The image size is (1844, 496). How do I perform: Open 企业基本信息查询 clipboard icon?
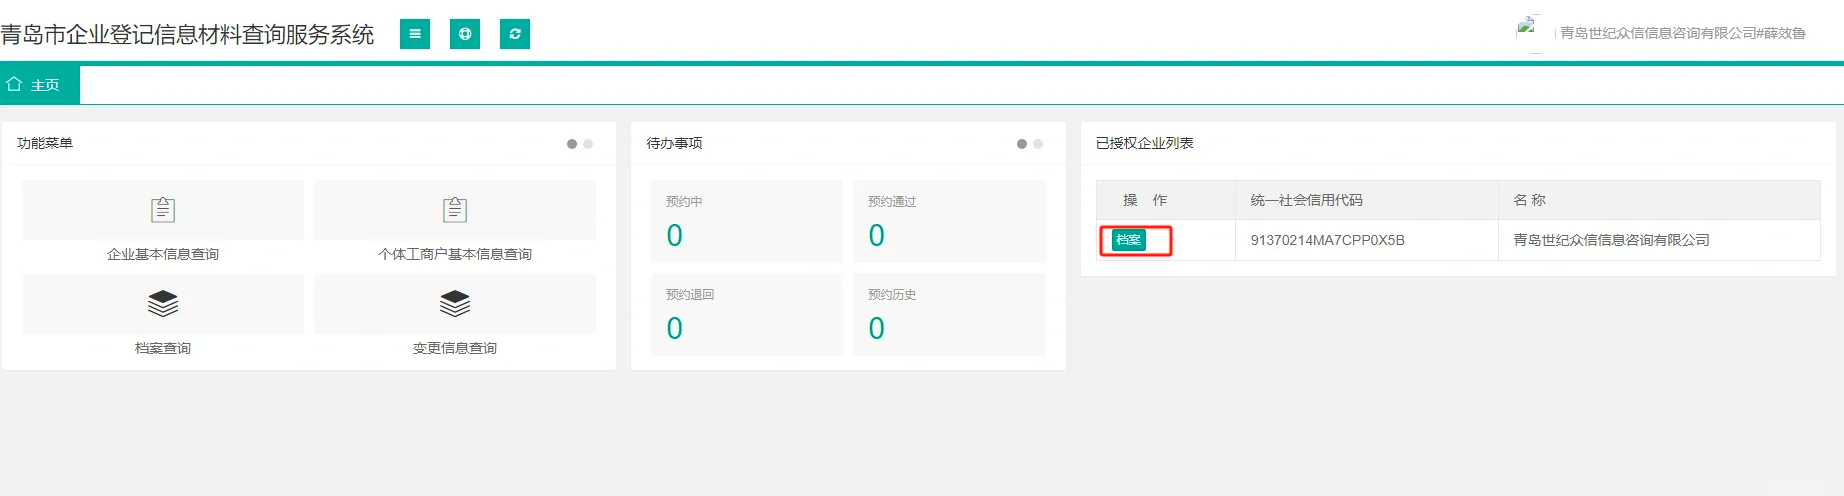tap(163, 210)
